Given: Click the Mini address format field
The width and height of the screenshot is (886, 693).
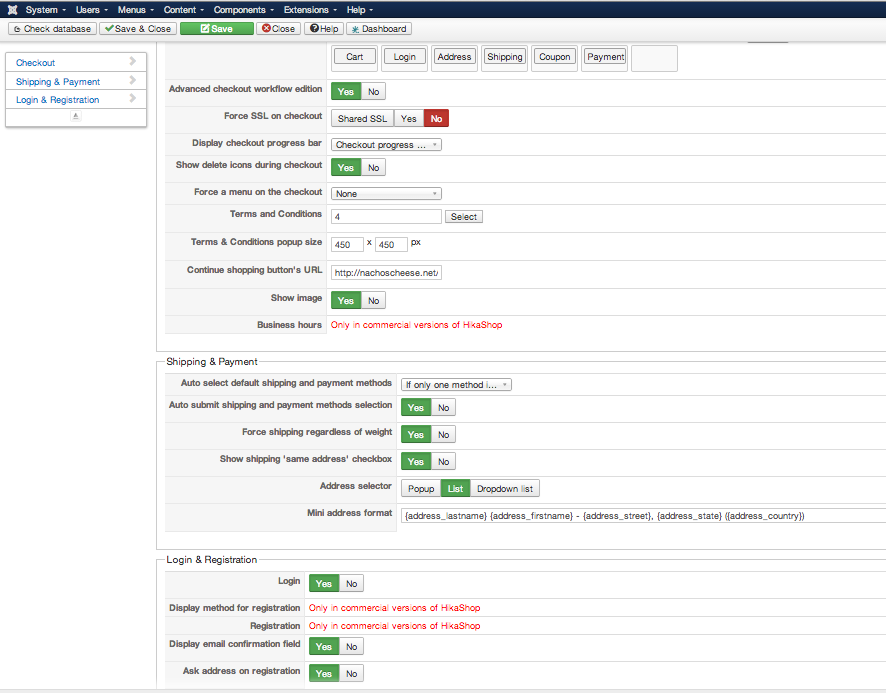Looking at the screenshot, I should tap(643, 516).
